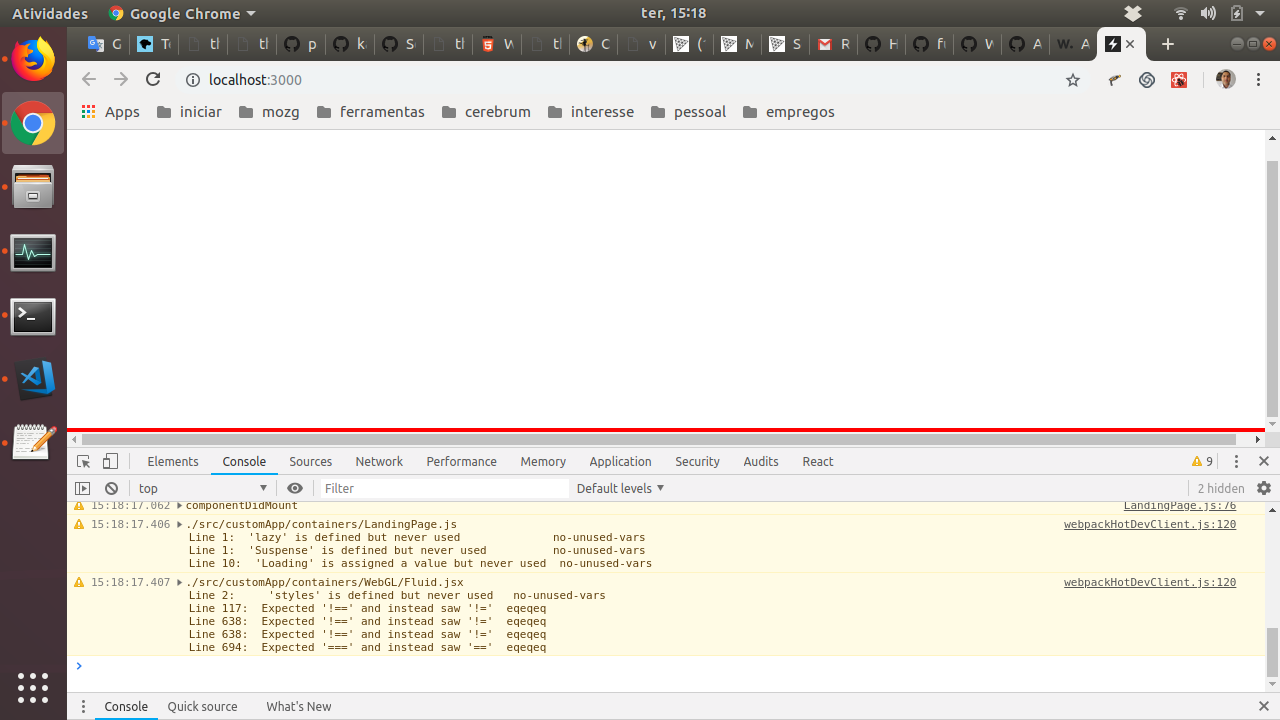Open the Customize Chrome three-dot menu
Screen dimensions: 1280x720
point(1258,79)
